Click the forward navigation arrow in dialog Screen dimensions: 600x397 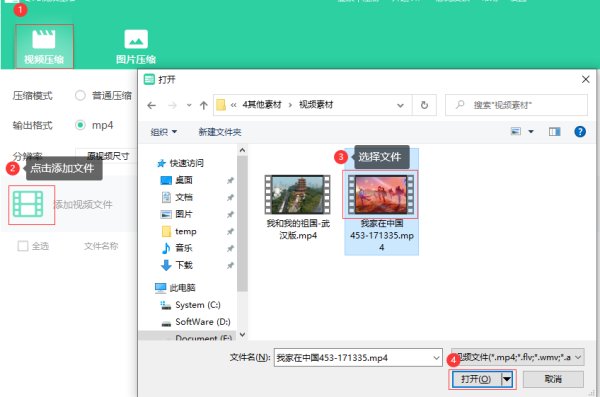(x=173, y=105)
